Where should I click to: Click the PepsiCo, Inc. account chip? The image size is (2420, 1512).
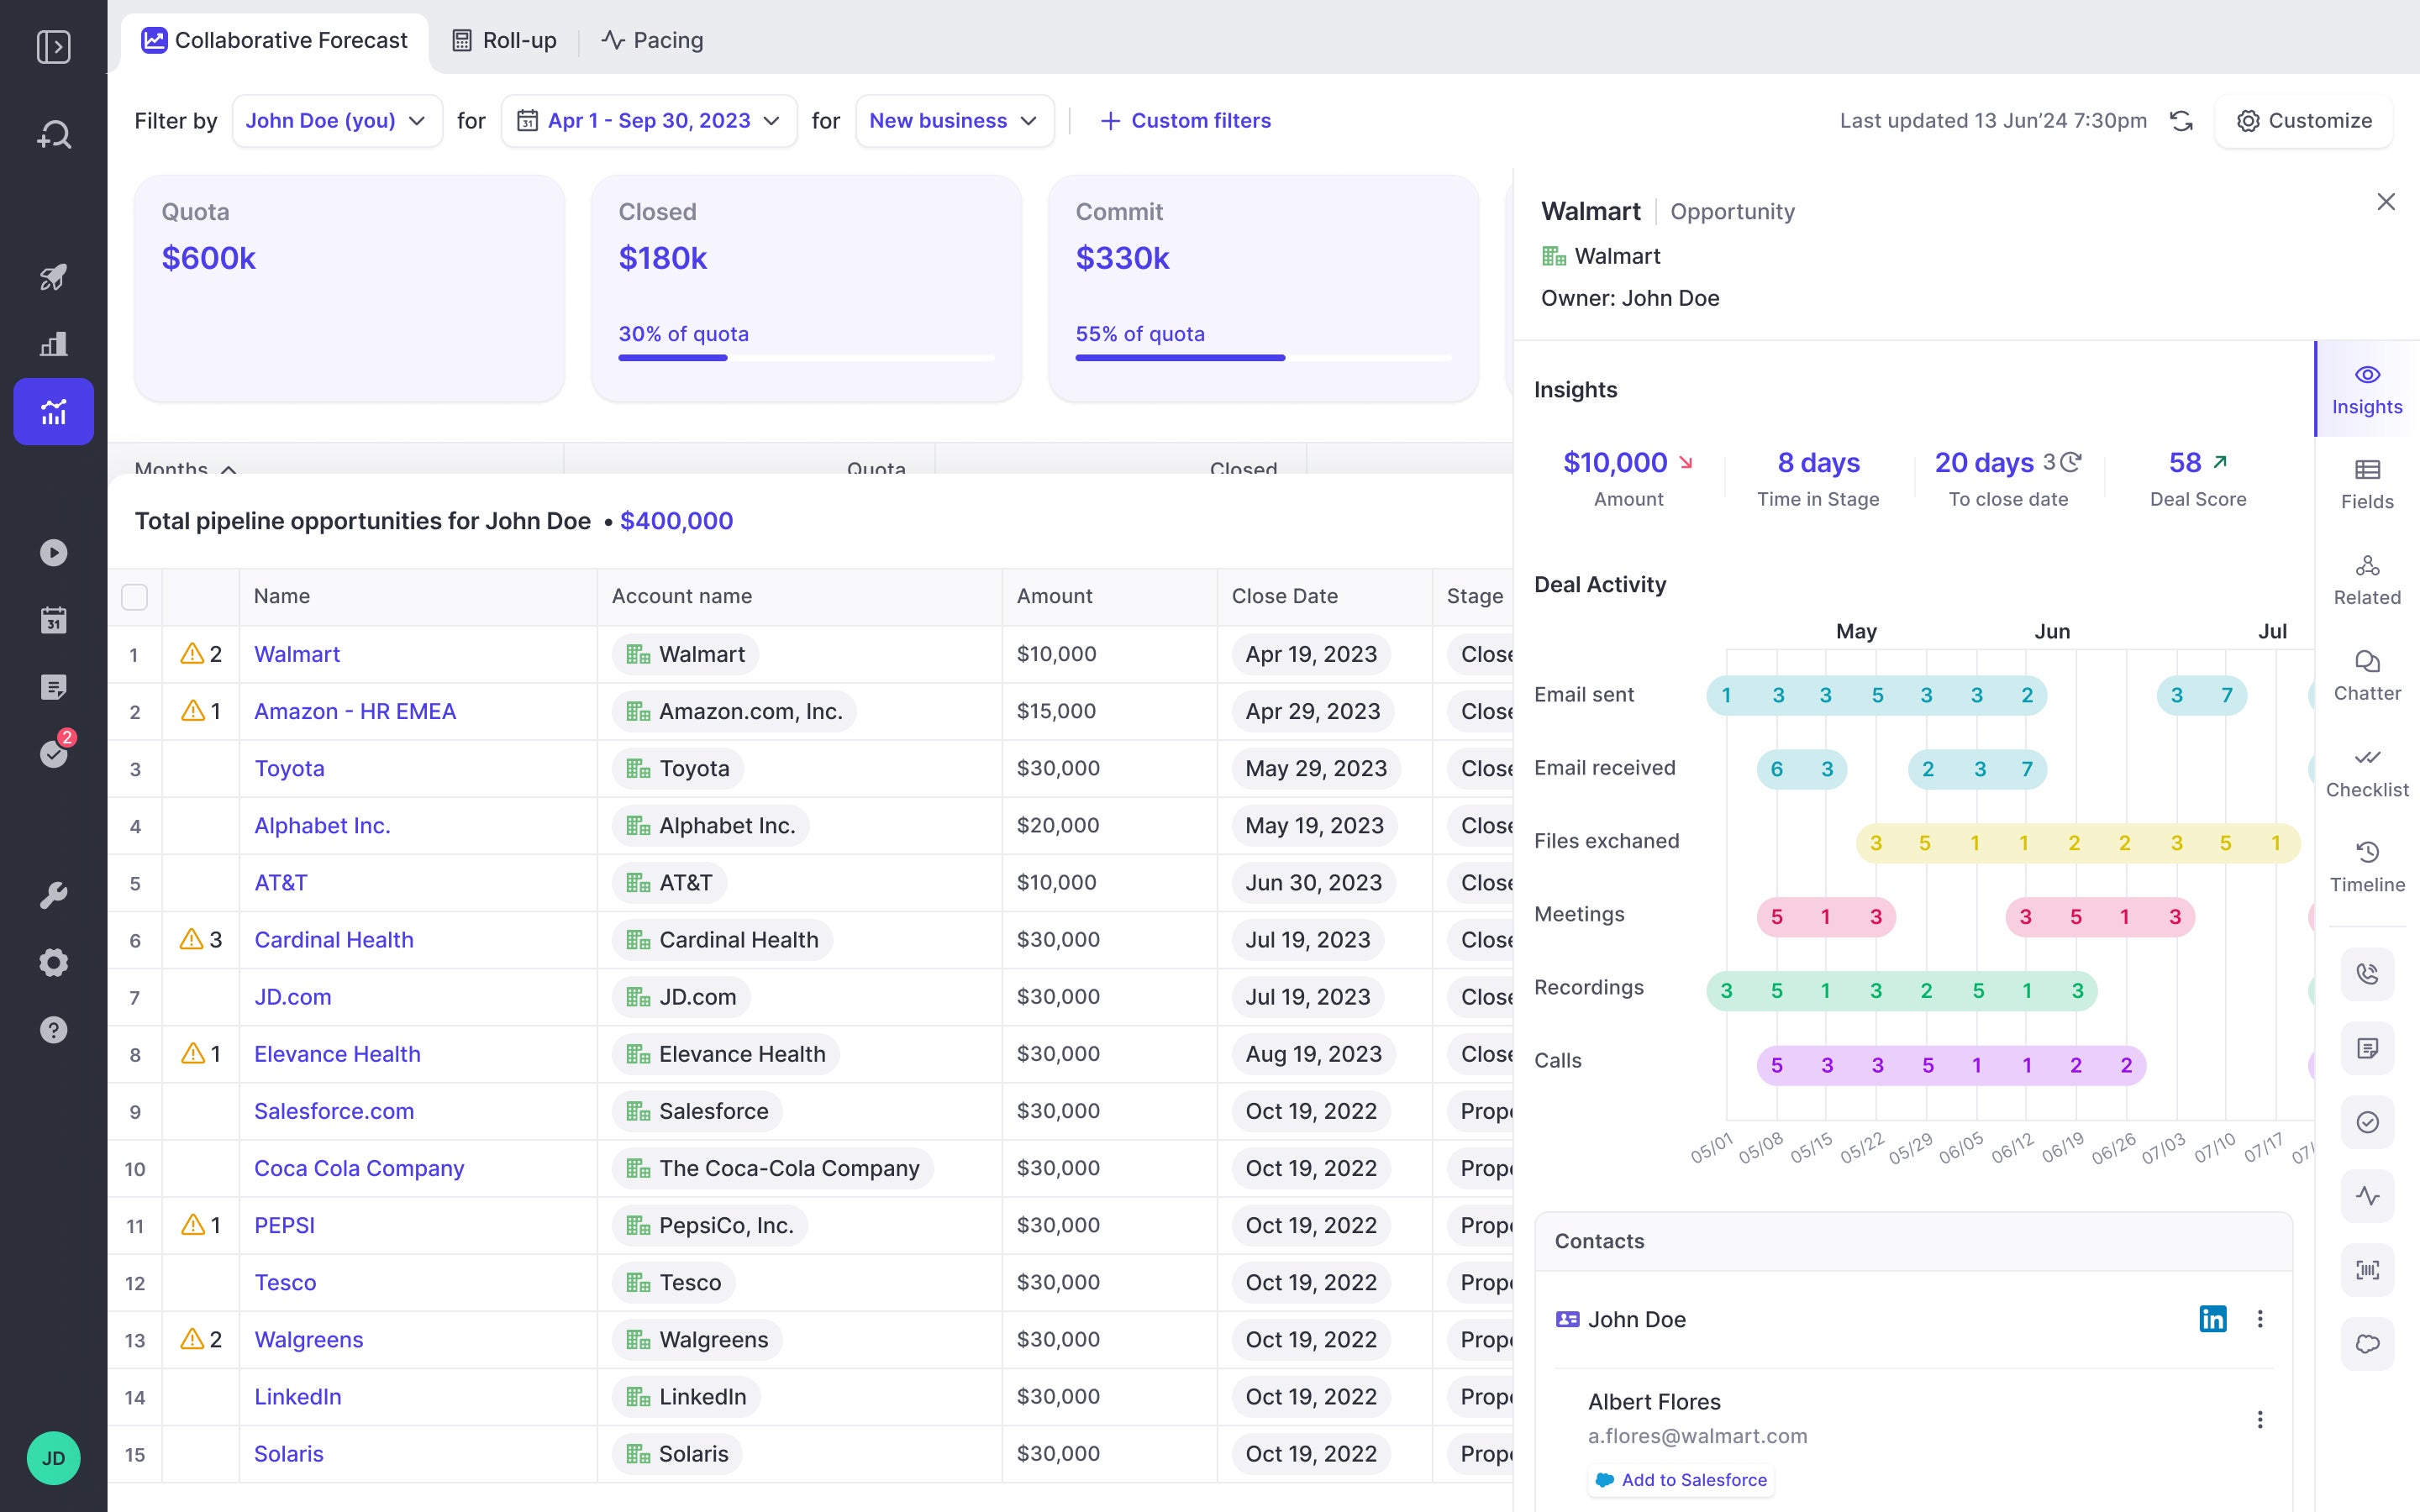(x=710, y=1225)
